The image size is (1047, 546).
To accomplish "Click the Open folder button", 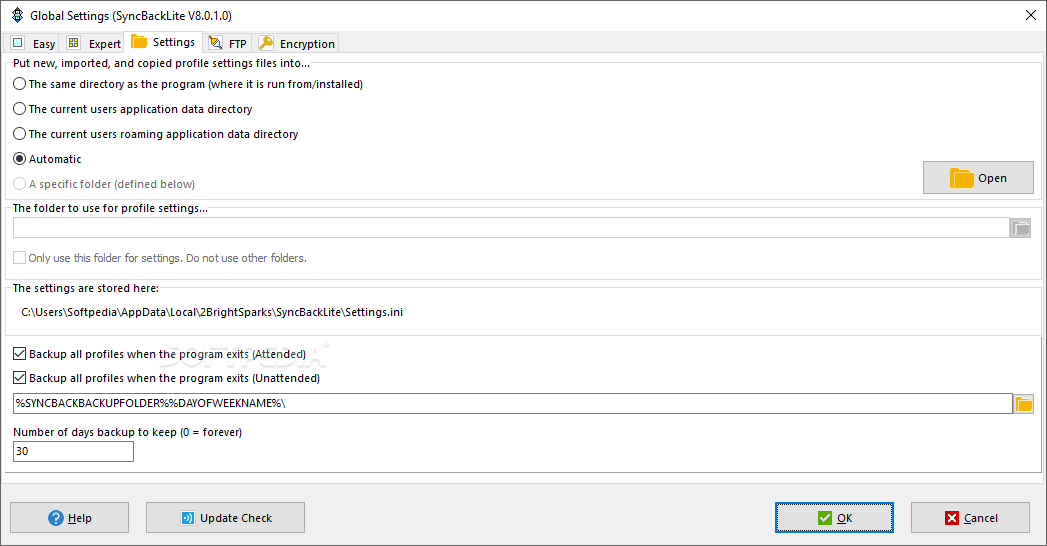I will 978,178.
